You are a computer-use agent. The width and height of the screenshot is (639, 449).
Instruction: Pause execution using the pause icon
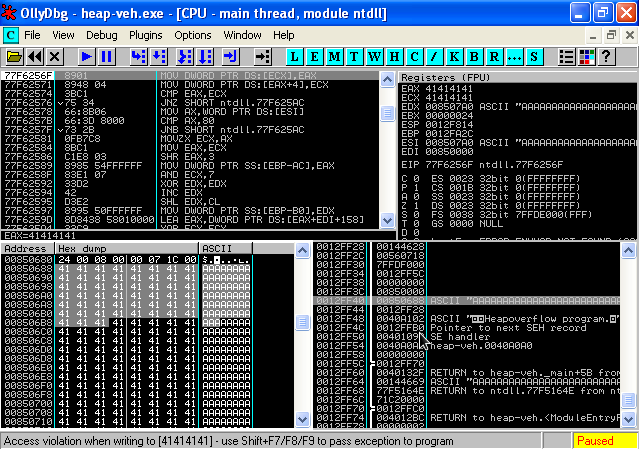click(x=106, y=57)
